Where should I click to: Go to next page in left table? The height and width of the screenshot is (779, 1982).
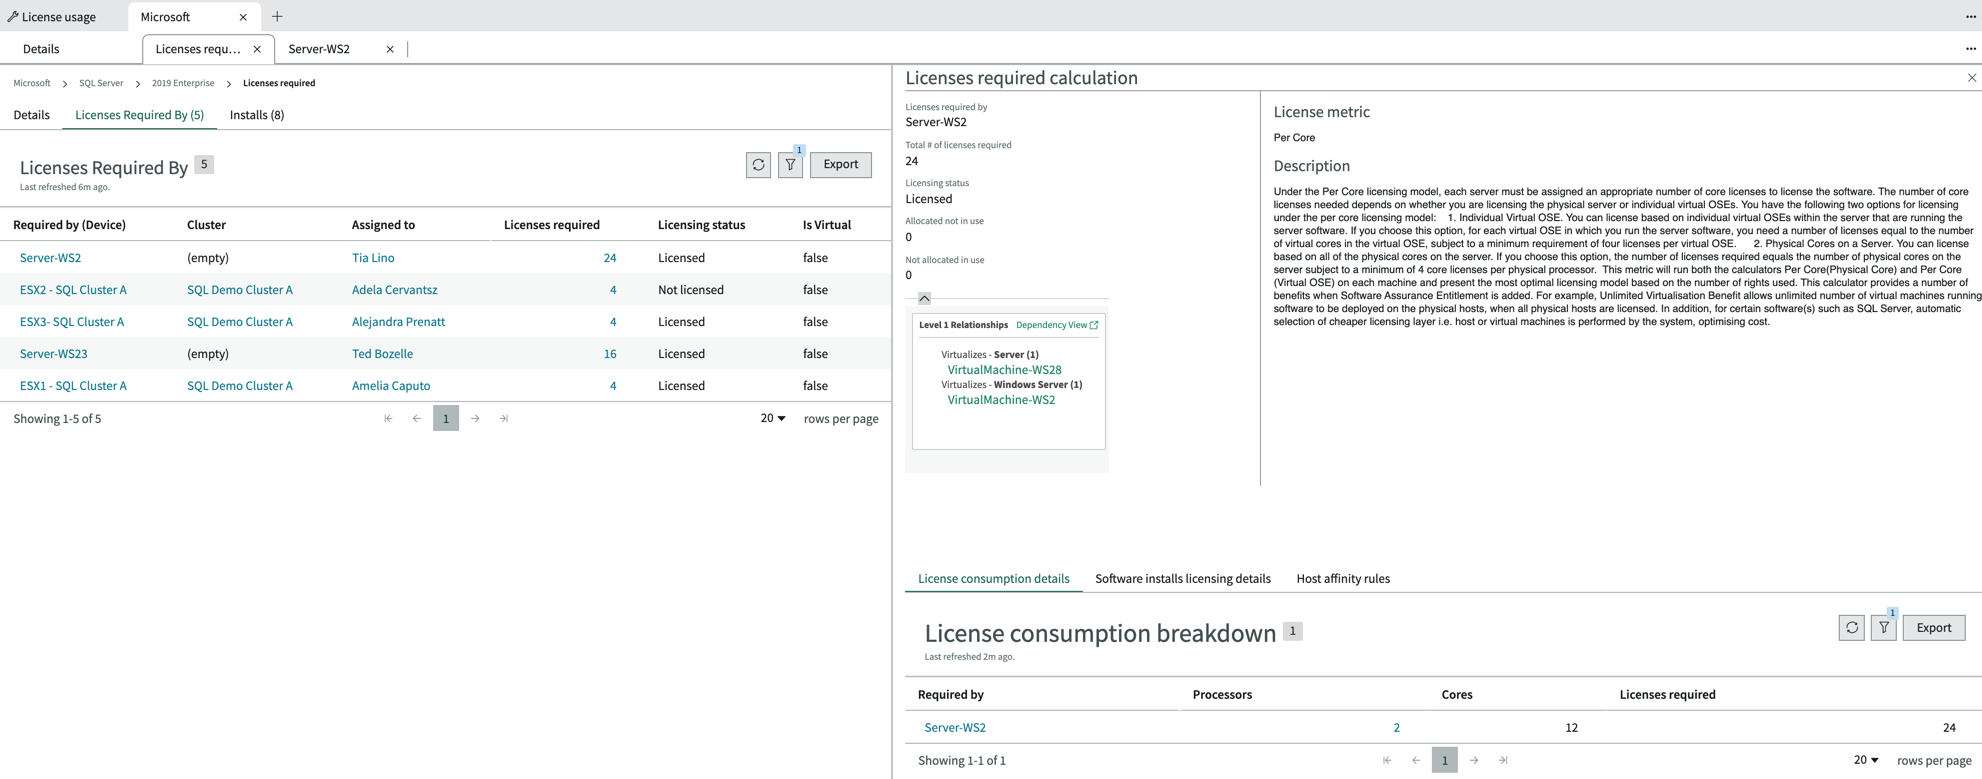click(x=475, y=419)
